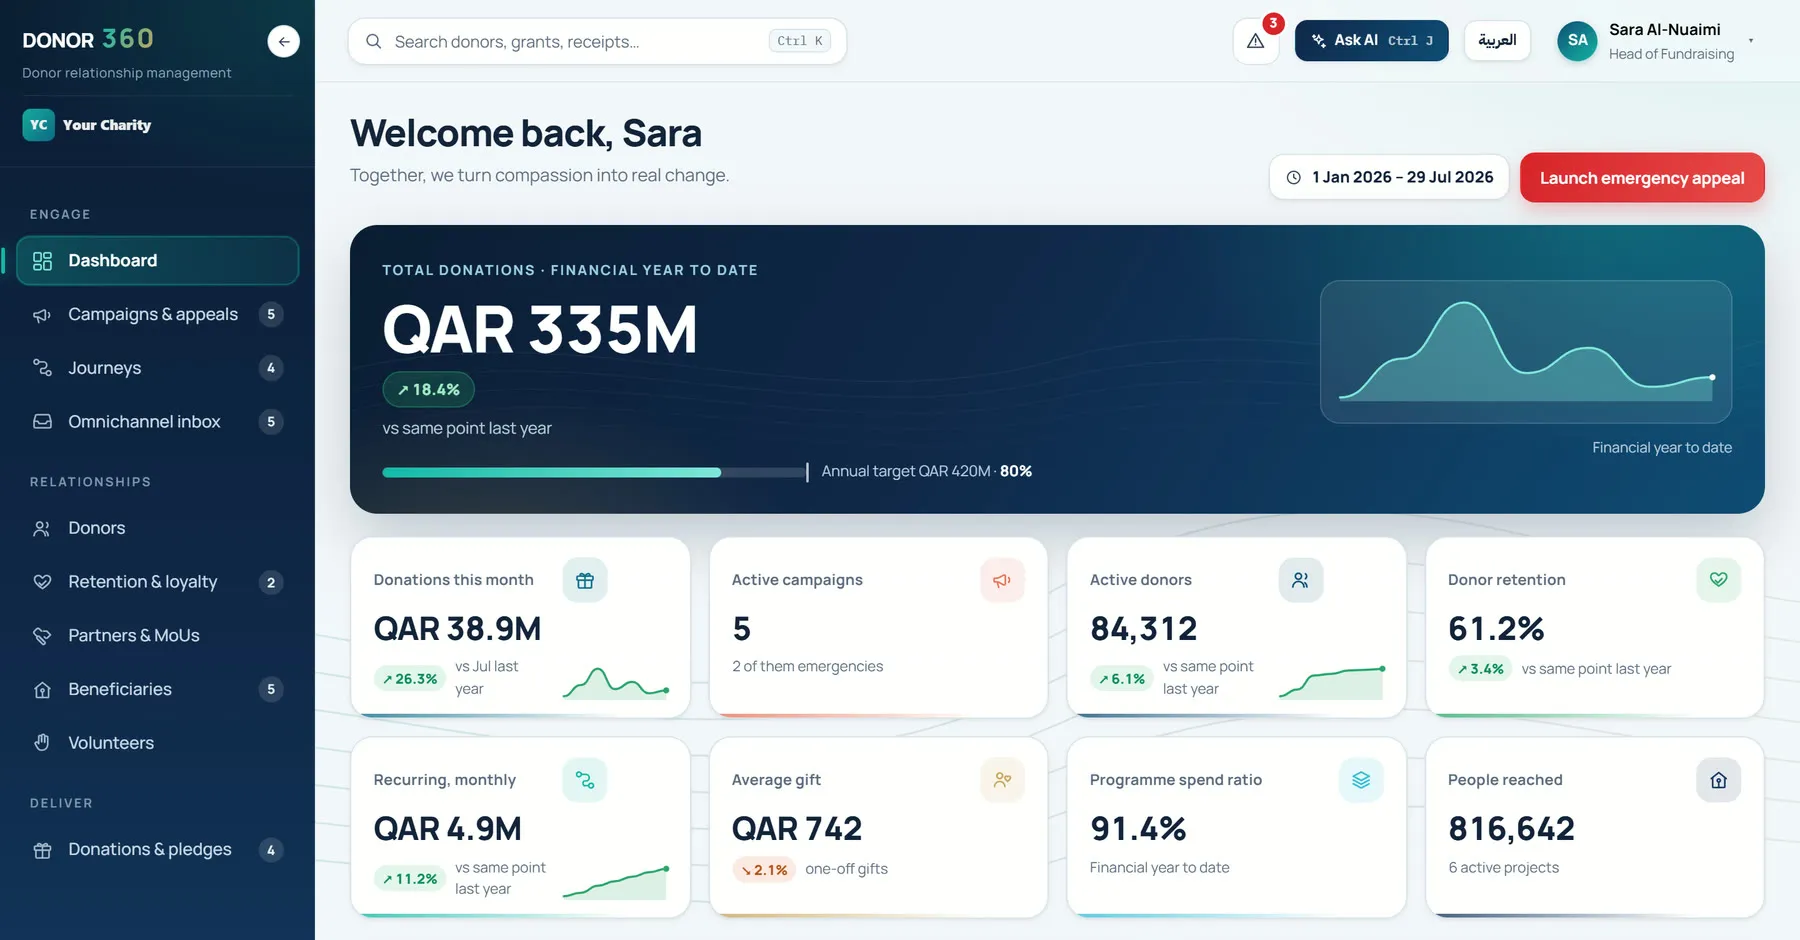1800x940 pixels.
Task: Open the Ask AI assistant button
Action: [1371, 41]
